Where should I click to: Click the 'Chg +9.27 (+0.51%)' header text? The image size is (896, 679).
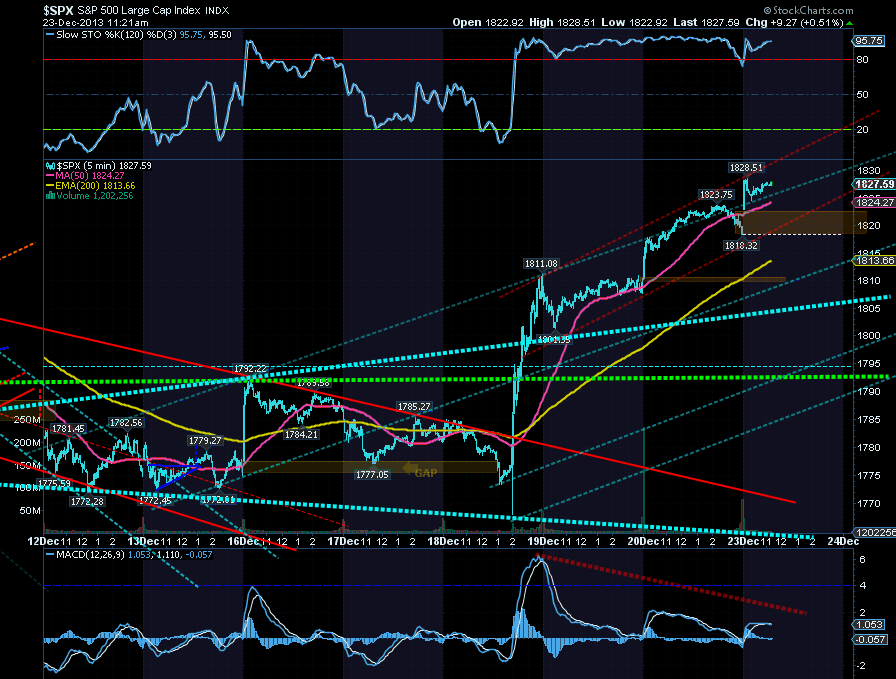point(794,22)
